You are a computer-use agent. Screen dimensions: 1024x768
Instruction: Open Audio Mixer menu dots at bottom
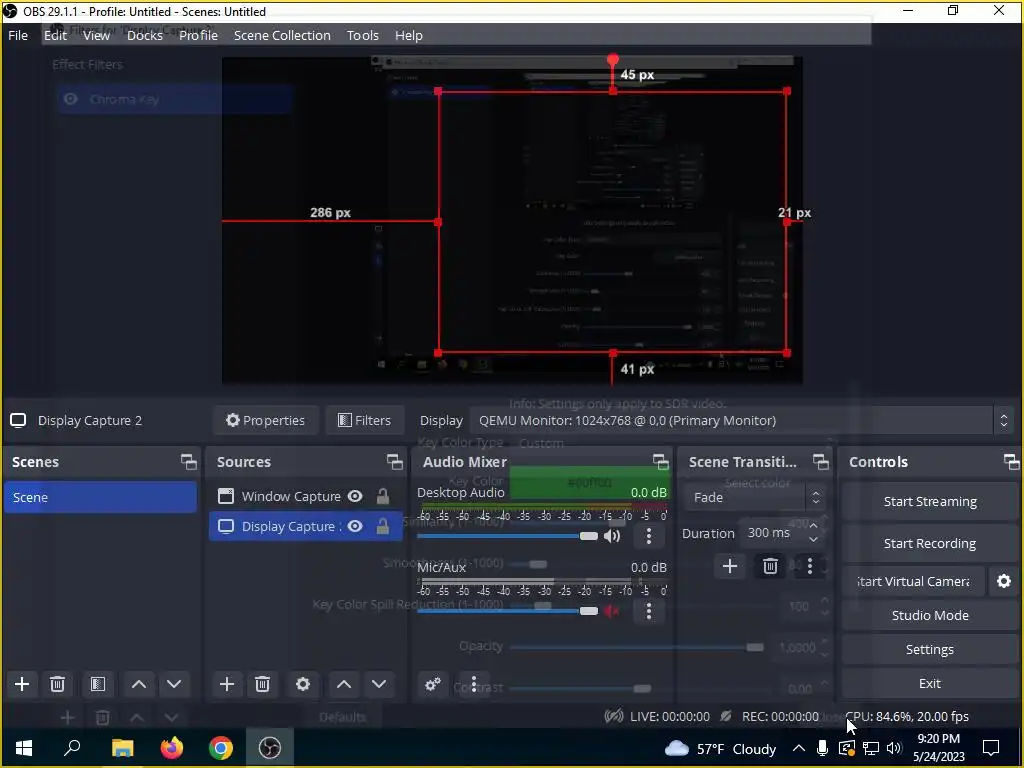point(474,684)
